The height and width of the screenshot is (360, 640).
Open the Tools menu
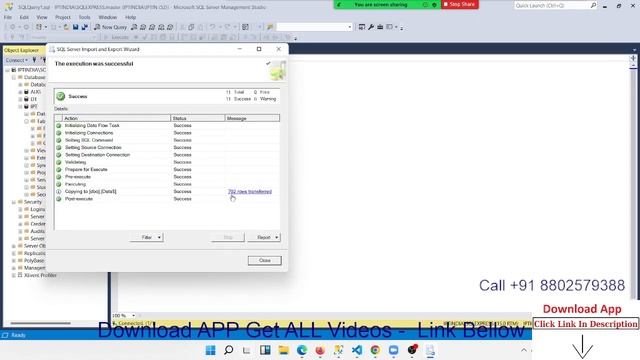point(84,17)
